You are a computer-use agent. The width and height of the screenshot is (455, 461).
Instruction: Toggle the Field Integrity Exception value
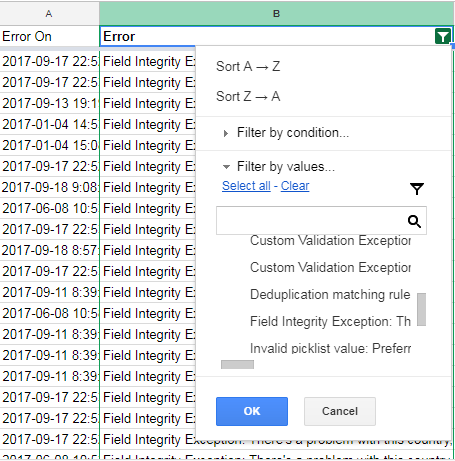tap(330, 321)
